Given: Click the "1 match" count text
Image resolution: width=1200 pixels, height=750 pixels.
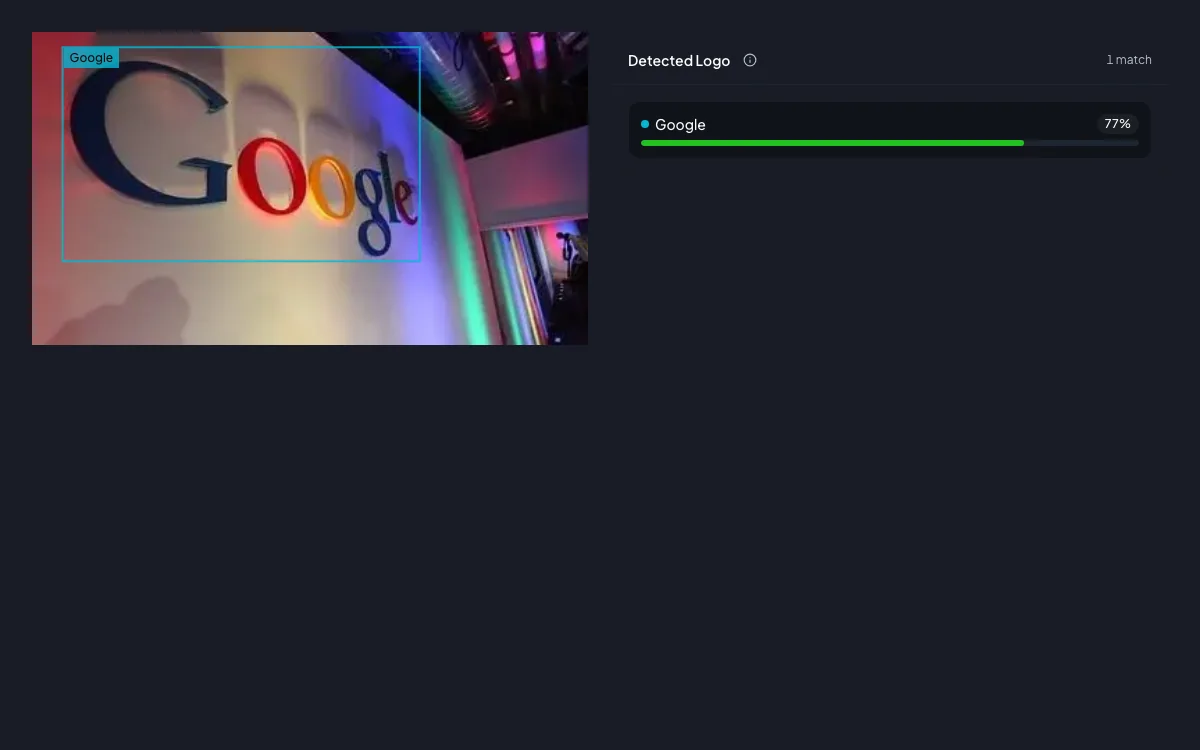Looking at the screenshot, I should coord(1129,60).
